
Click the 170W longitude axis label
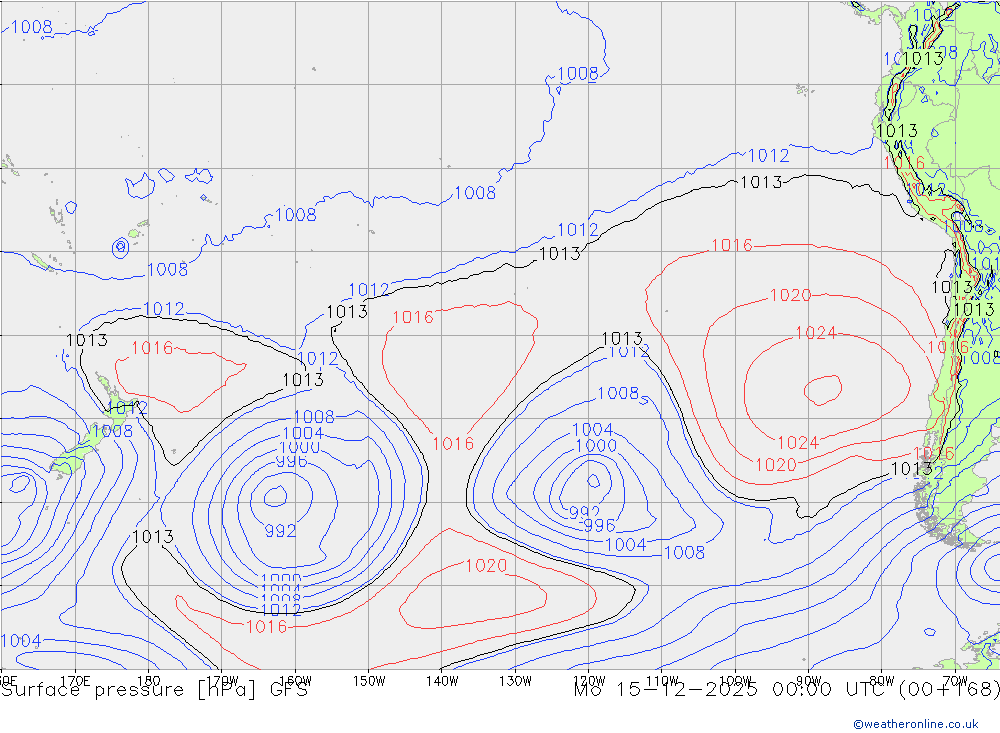click(x=222, y=681)
